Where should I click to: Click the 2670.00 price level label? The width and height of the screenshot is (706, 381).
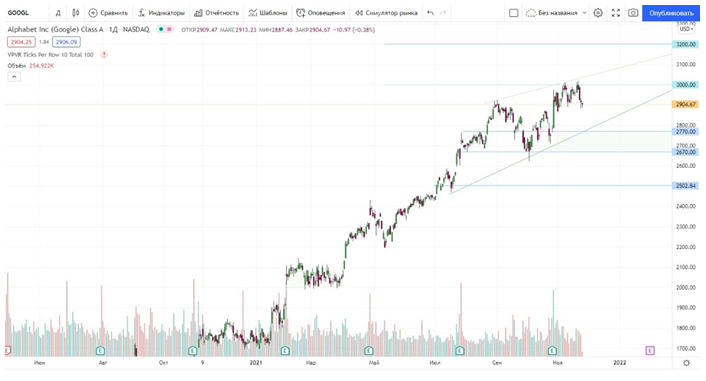click(x=685, y=152)
